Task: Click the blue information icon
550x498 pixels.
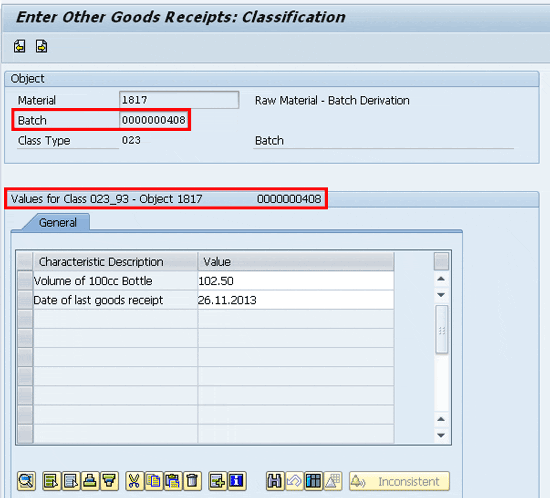Action: point(237,481)
